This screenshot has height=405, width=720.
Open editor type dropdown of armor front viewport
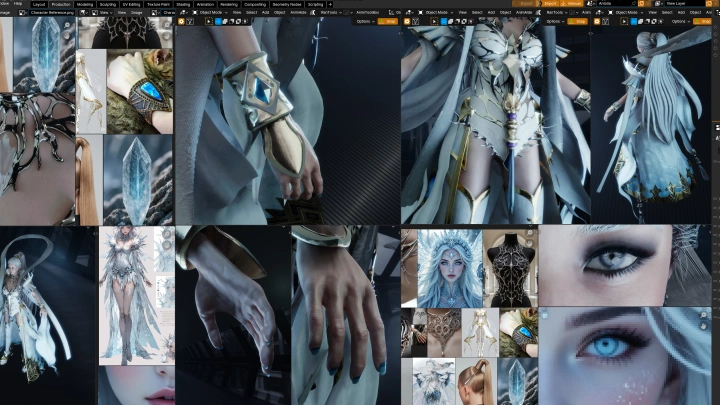409,13
